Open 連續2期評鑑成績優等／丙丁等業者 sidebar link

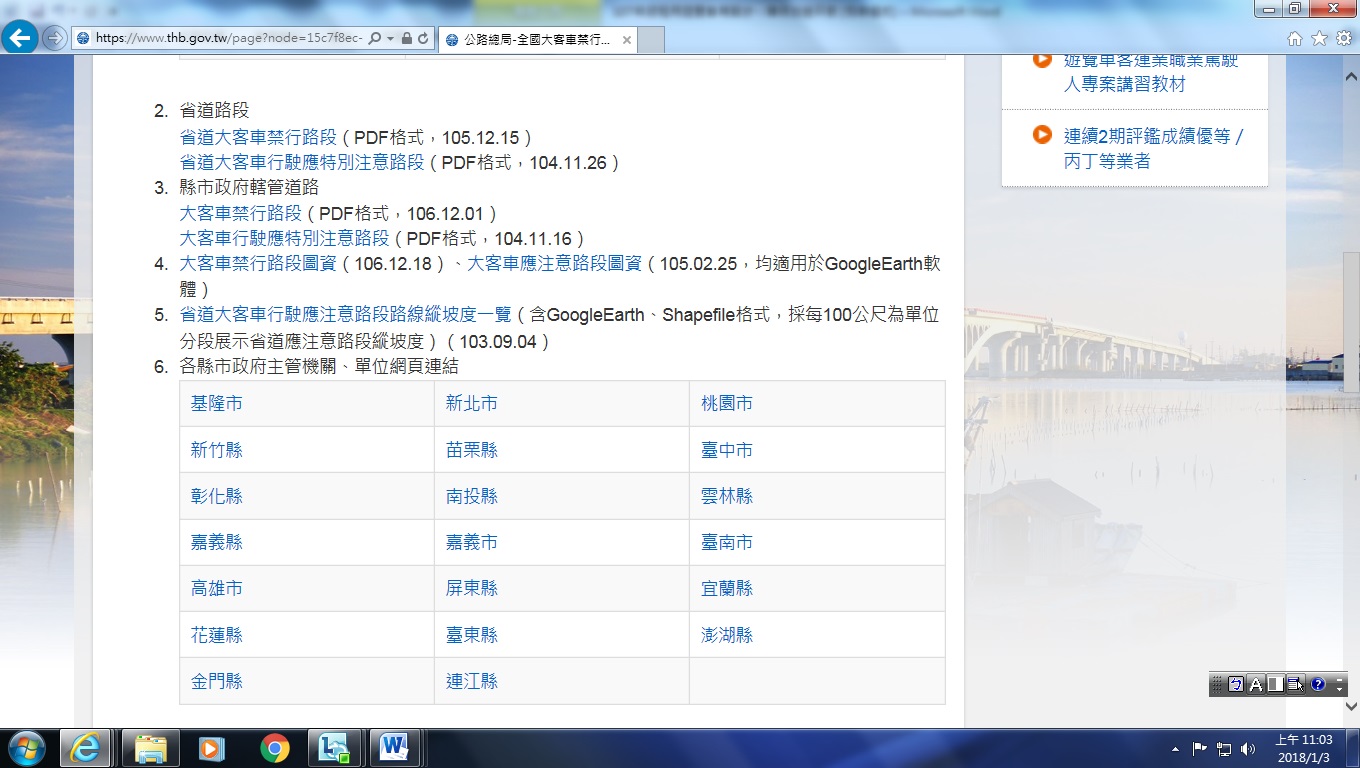click(1154, 149)
